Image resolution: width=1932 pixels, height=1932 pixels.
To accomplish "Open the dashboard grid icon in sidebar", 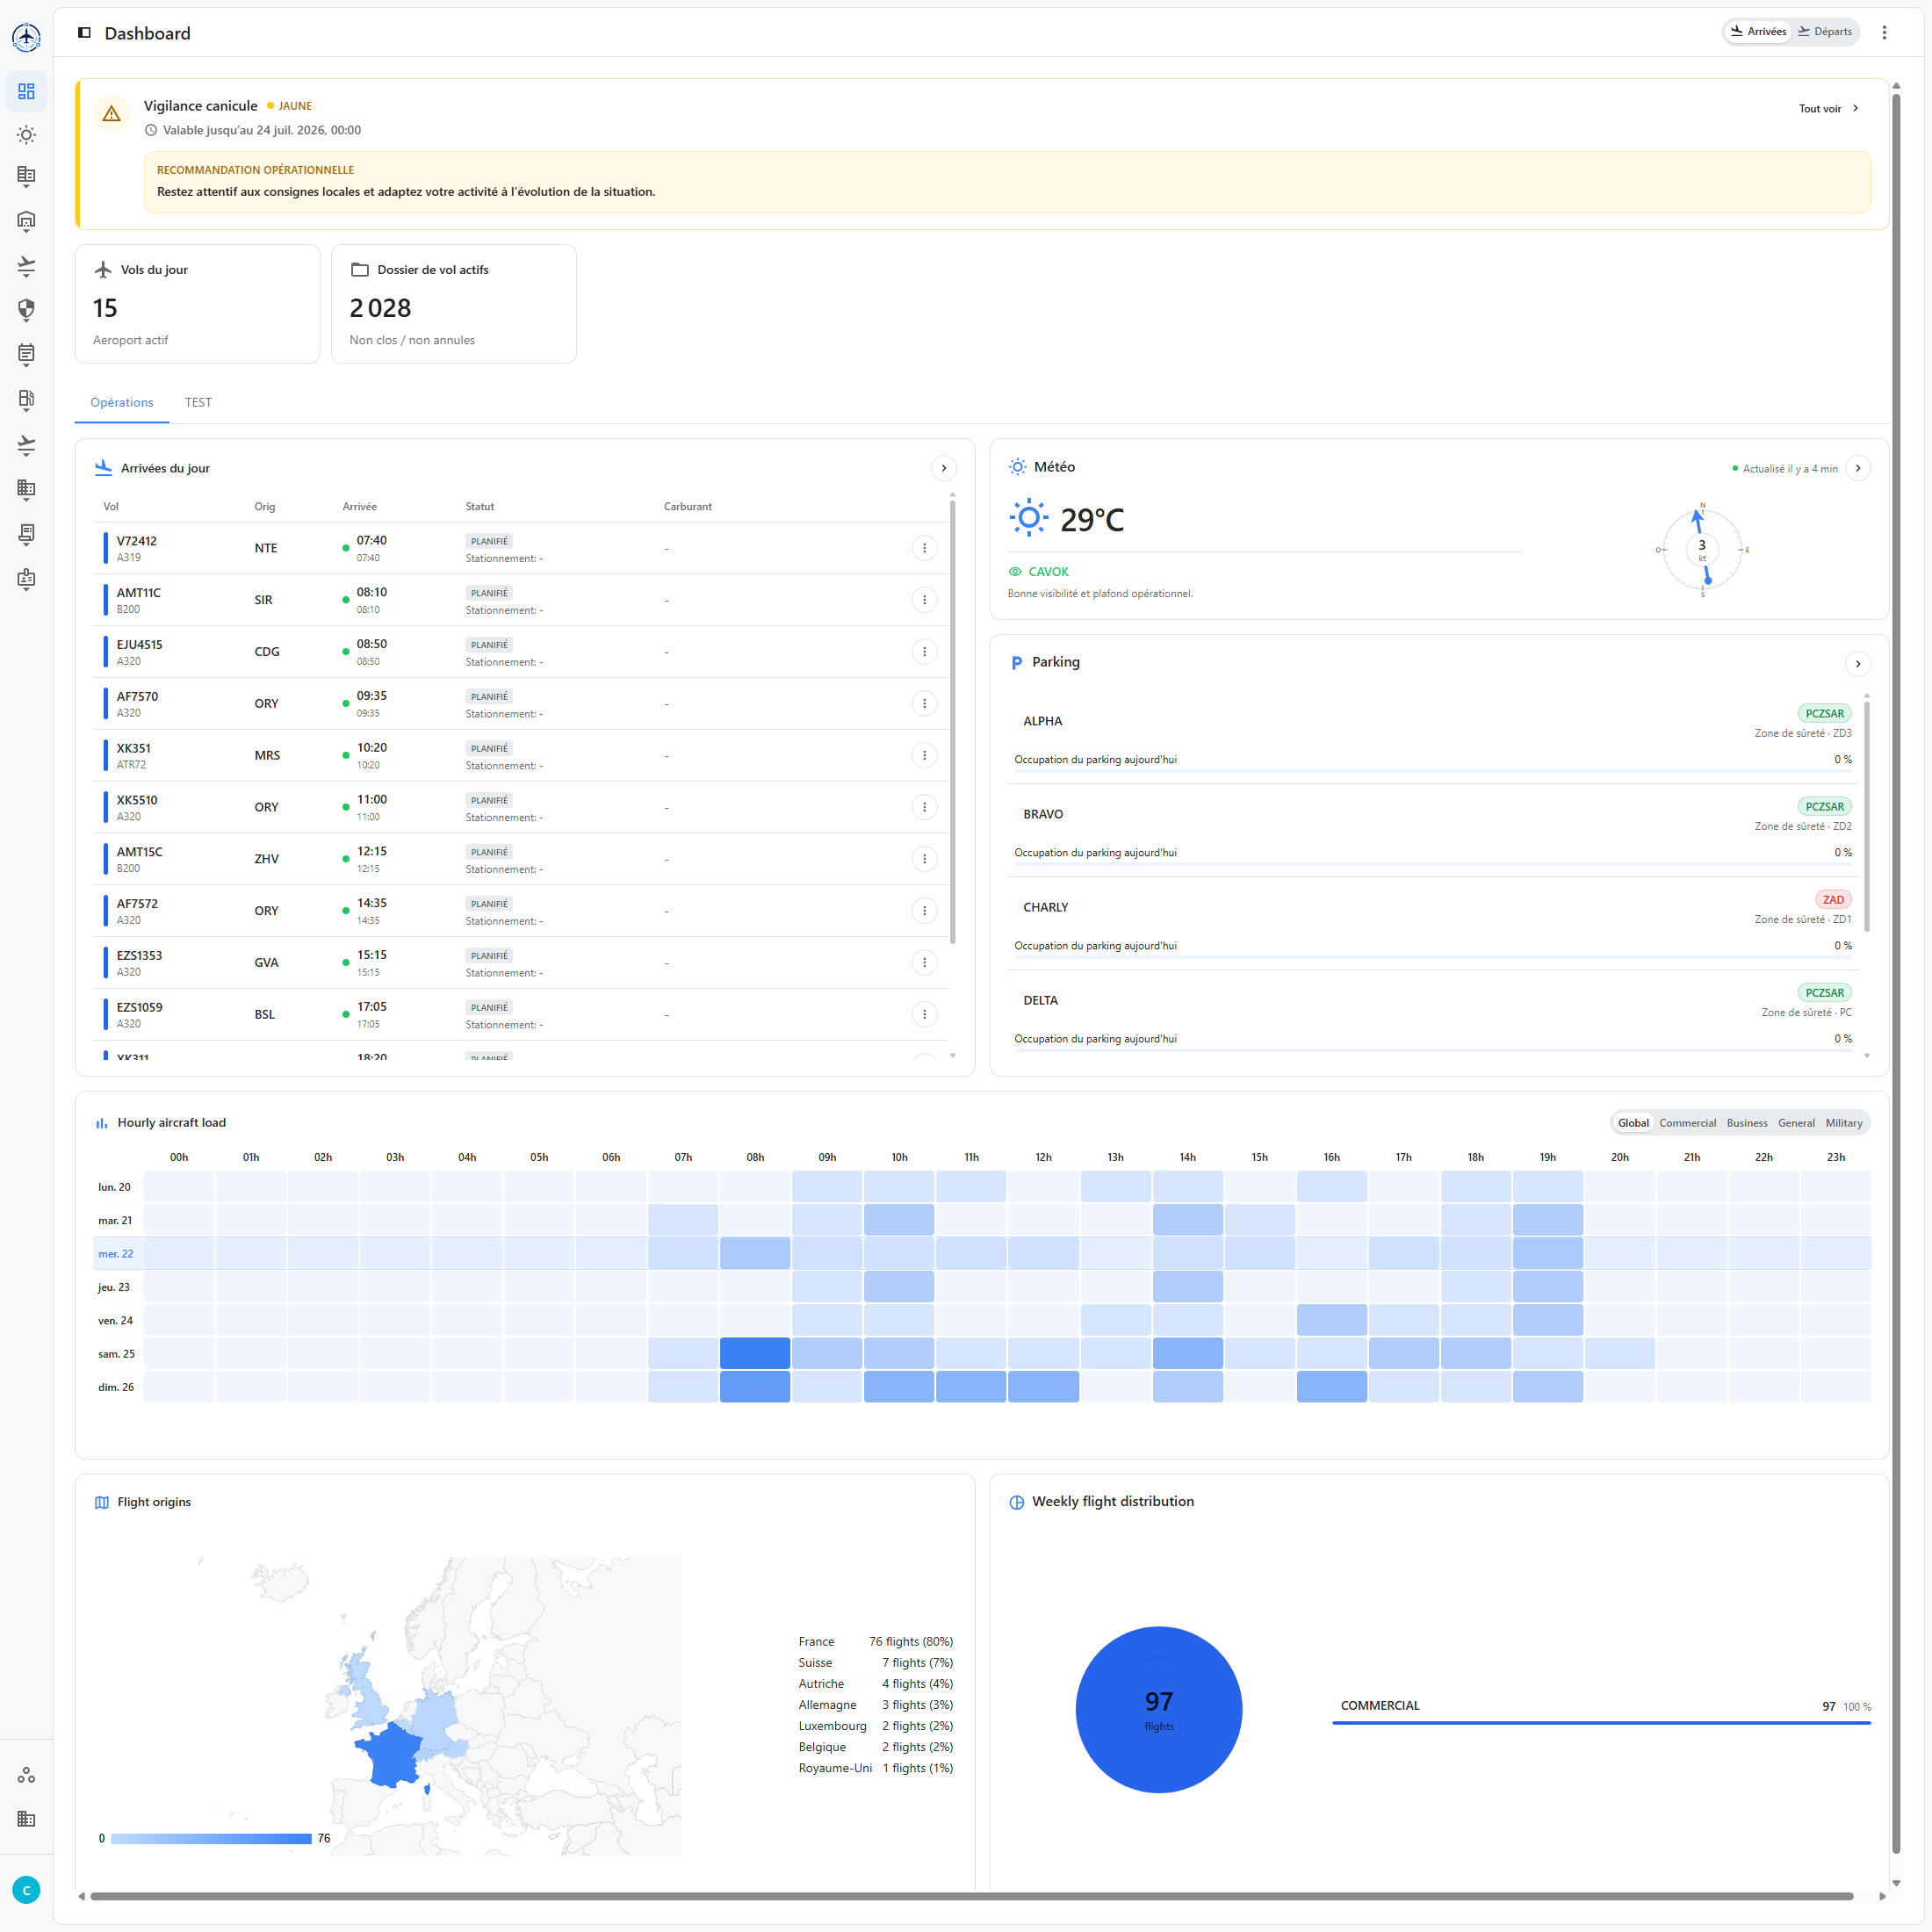I will point(26,91).
